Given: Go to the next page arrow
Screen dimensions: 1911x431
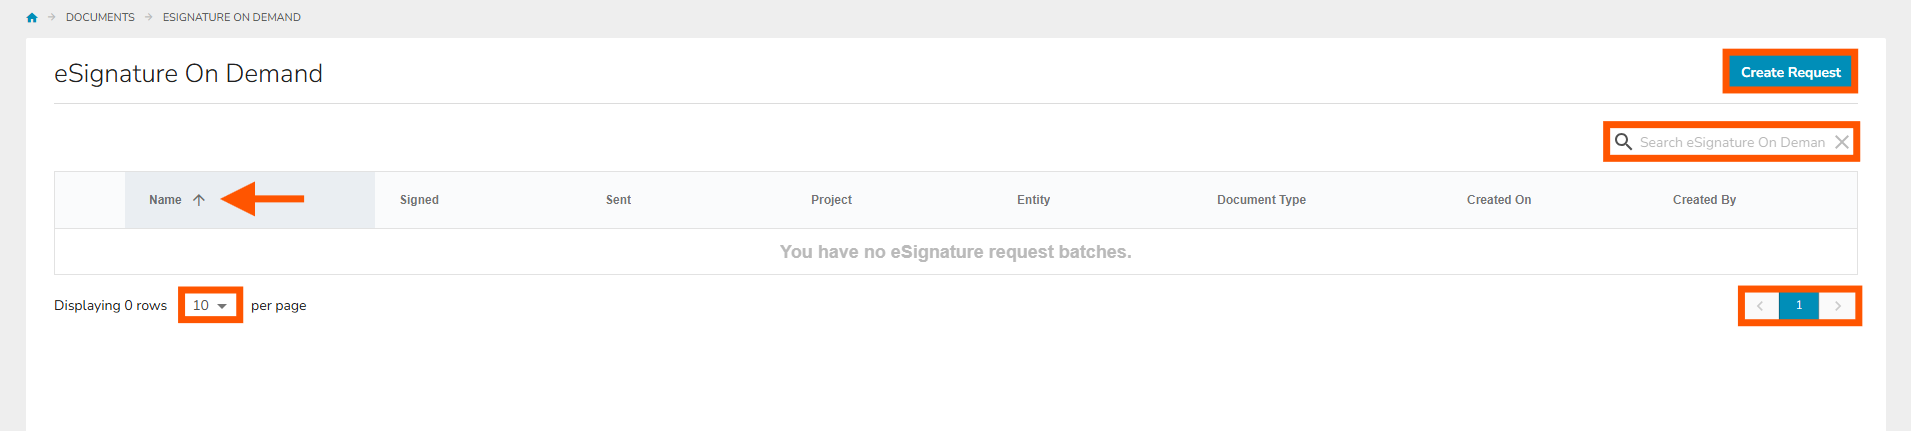Looking at the screenshot, I should 1837,306.
